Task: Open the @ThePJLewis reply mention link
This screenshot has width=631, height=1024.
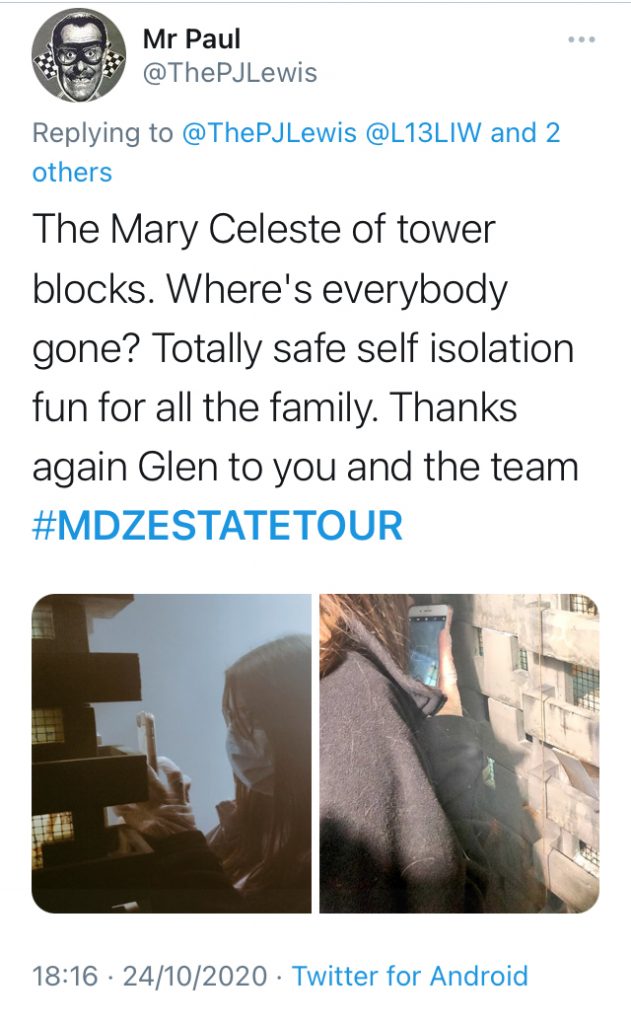Action: [270, 133]
